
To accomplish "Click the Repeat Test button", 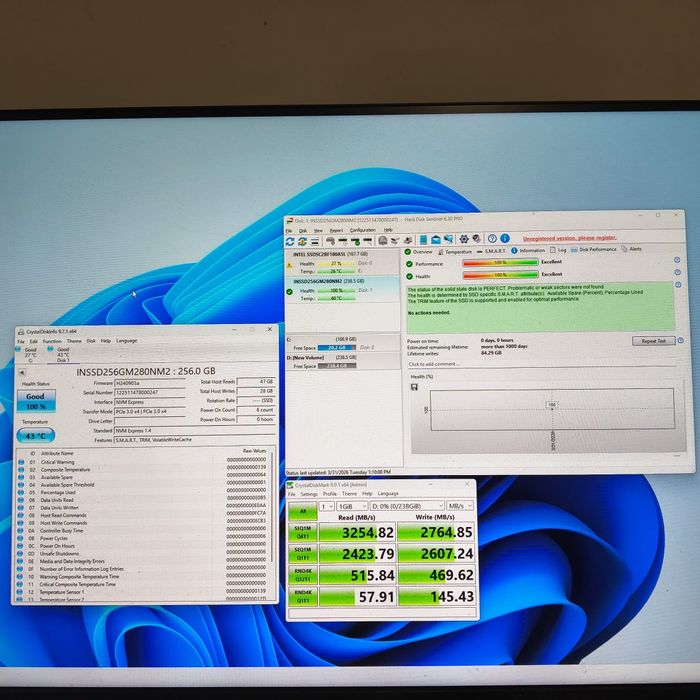I will pos(653,341).
